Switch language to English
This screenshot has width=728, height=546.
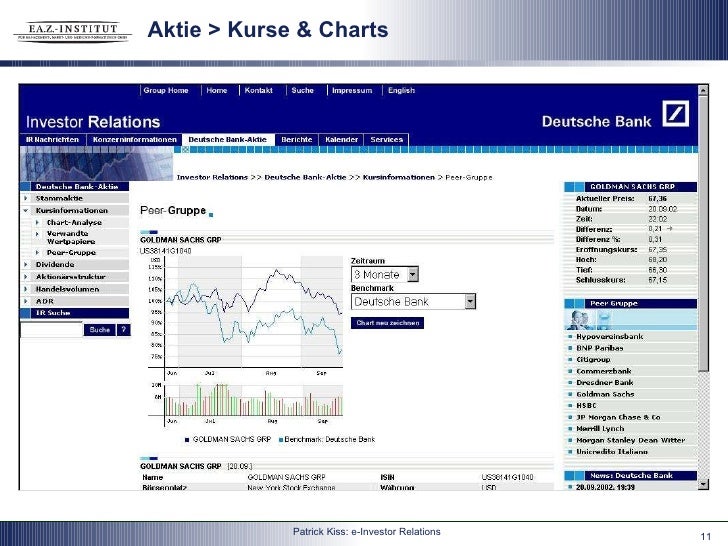point(402,91)
